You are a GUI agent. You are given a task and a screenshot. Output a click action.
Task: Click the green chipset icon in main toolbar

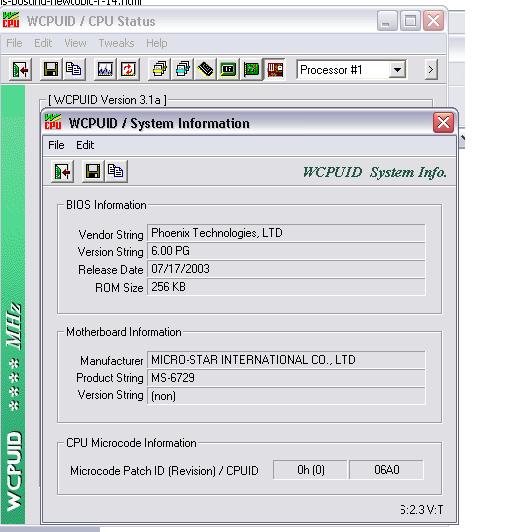pyautogui.click(x=228, y=70)
